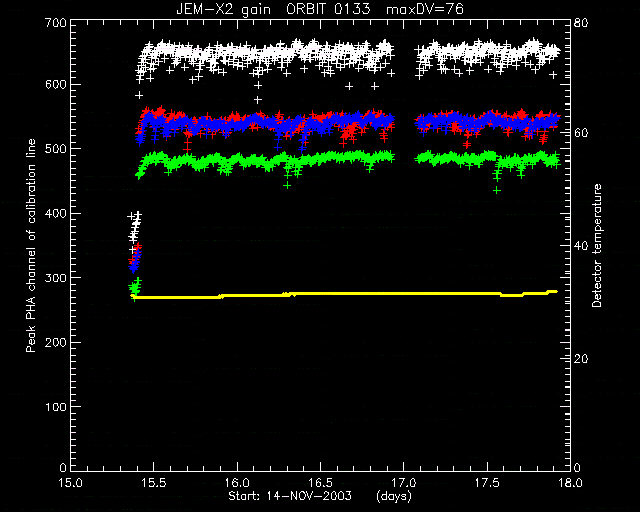Click the 17.0 tick label on time axis
640x512 pixels.
(x=404, y=483)
